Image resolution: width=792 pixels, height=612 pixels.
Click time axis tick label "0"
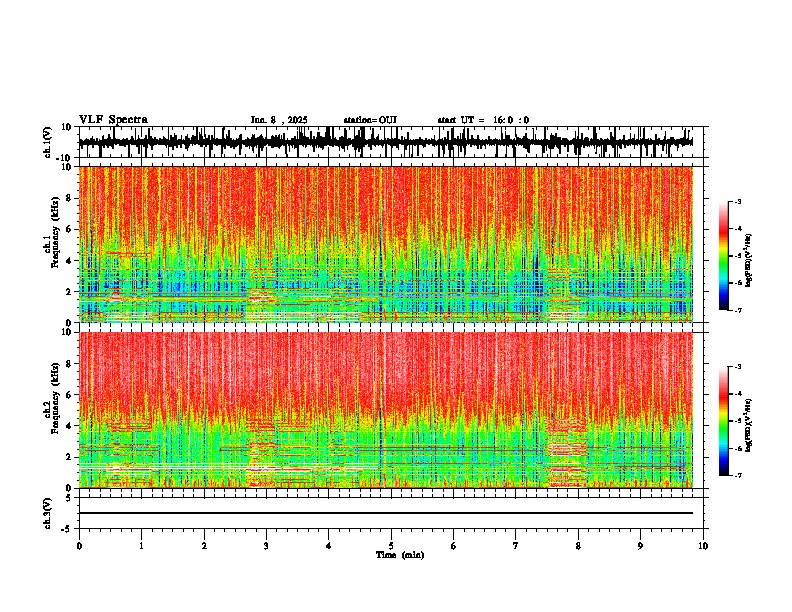79,546
